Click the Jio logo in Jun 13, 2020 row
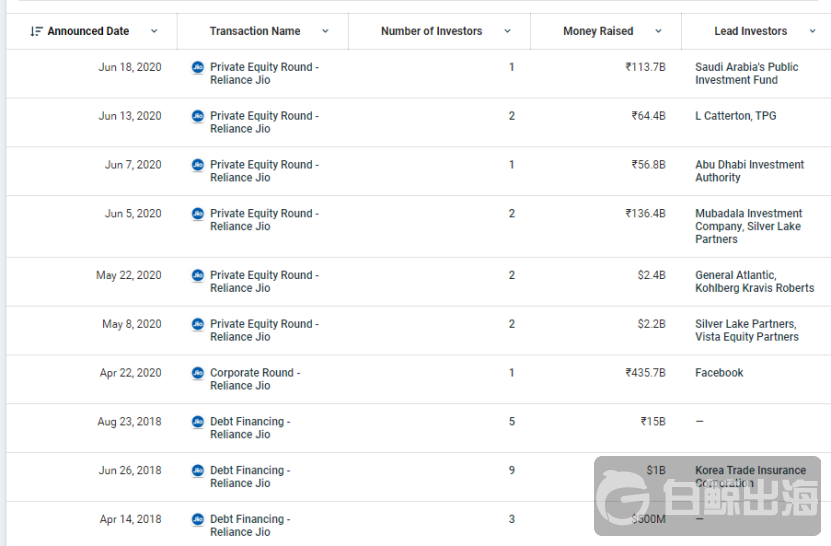Viewport: 831px width, 546px height. point(198,116)
